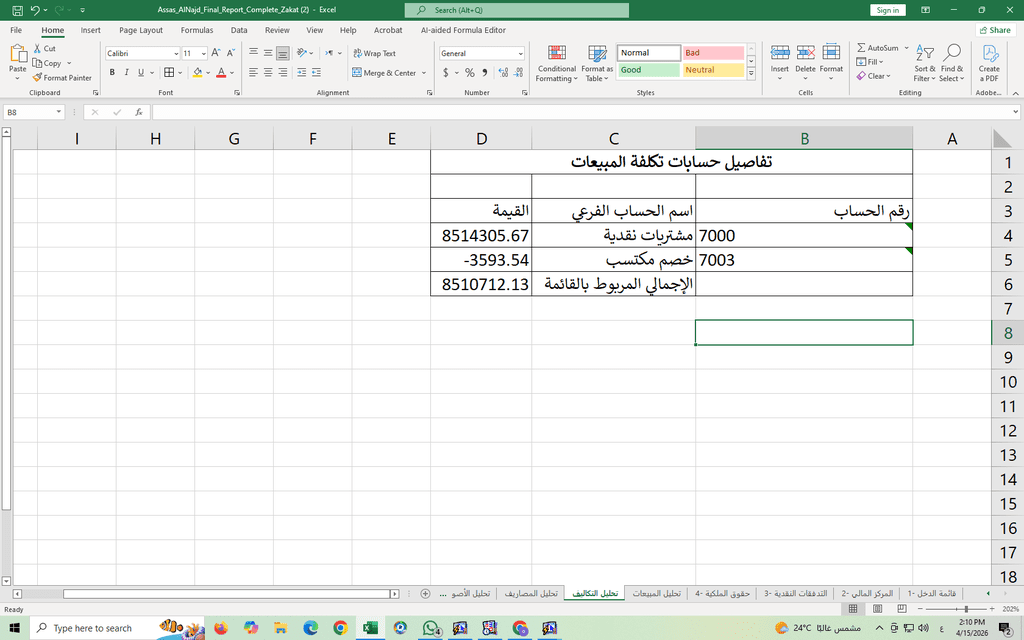The height and width of the screenshot is (640, 1024).
Task: Click the Format Painter brush icon
Action: 37,77
